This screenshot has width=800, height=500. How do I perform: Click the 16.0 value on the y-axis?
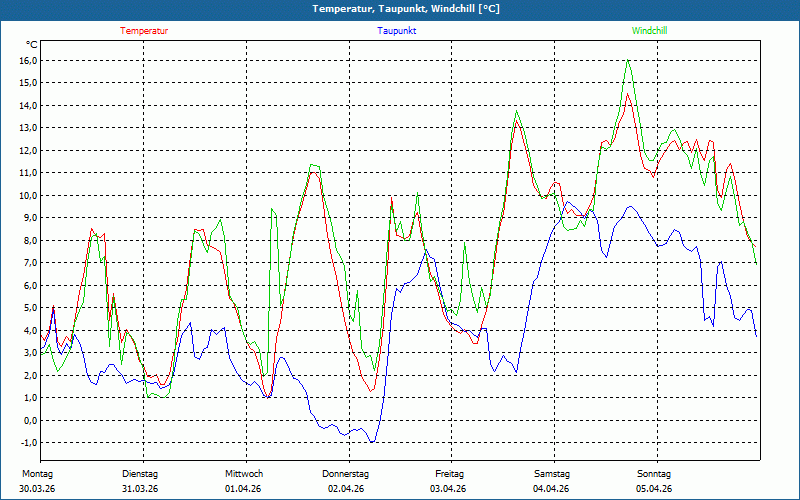click(28, 60)
